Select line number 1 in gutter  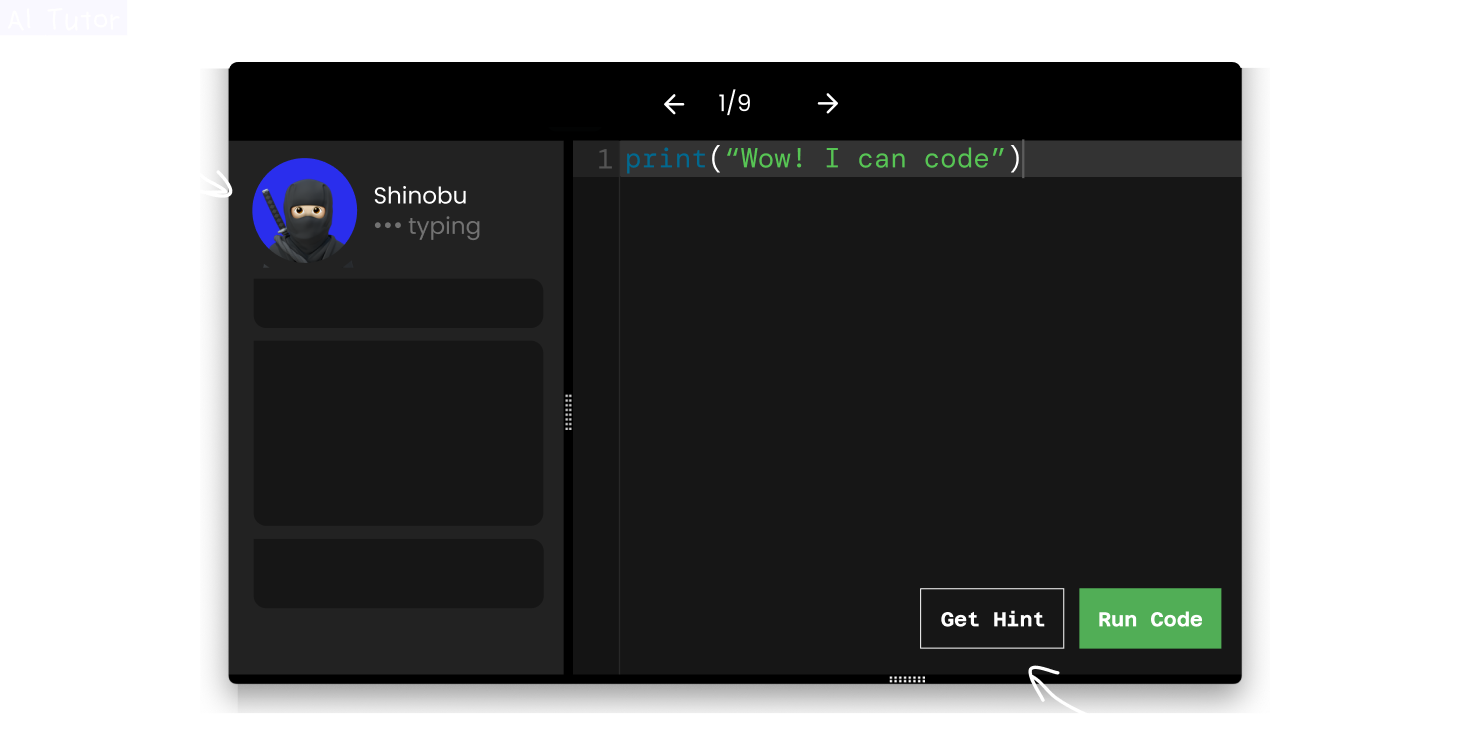click(603, 160)
